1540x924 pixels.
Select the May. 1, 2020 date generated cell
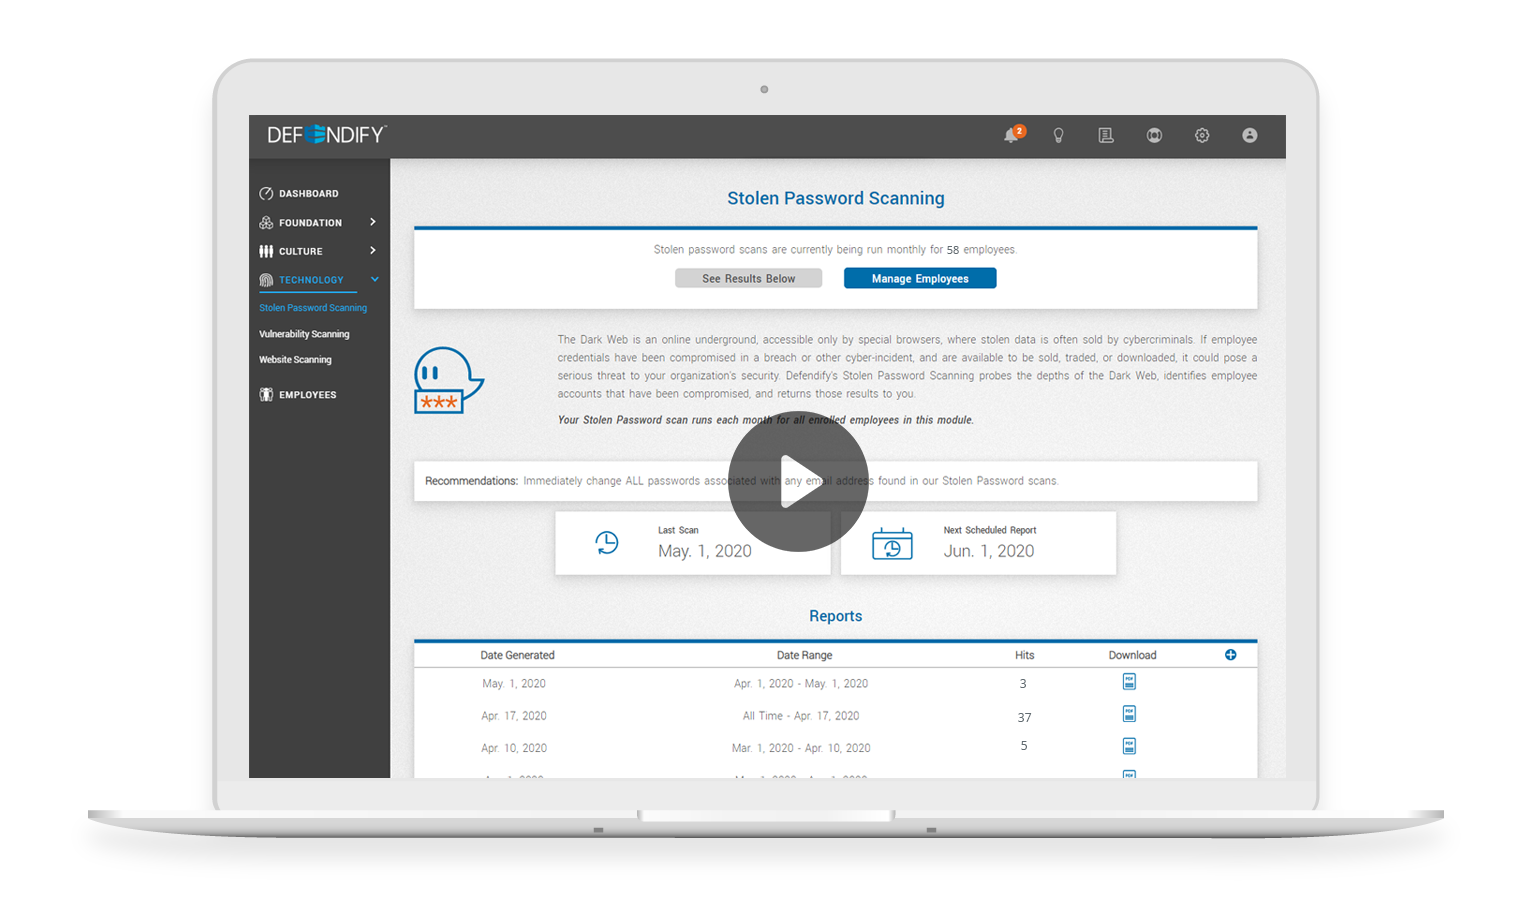click(514, 684)
